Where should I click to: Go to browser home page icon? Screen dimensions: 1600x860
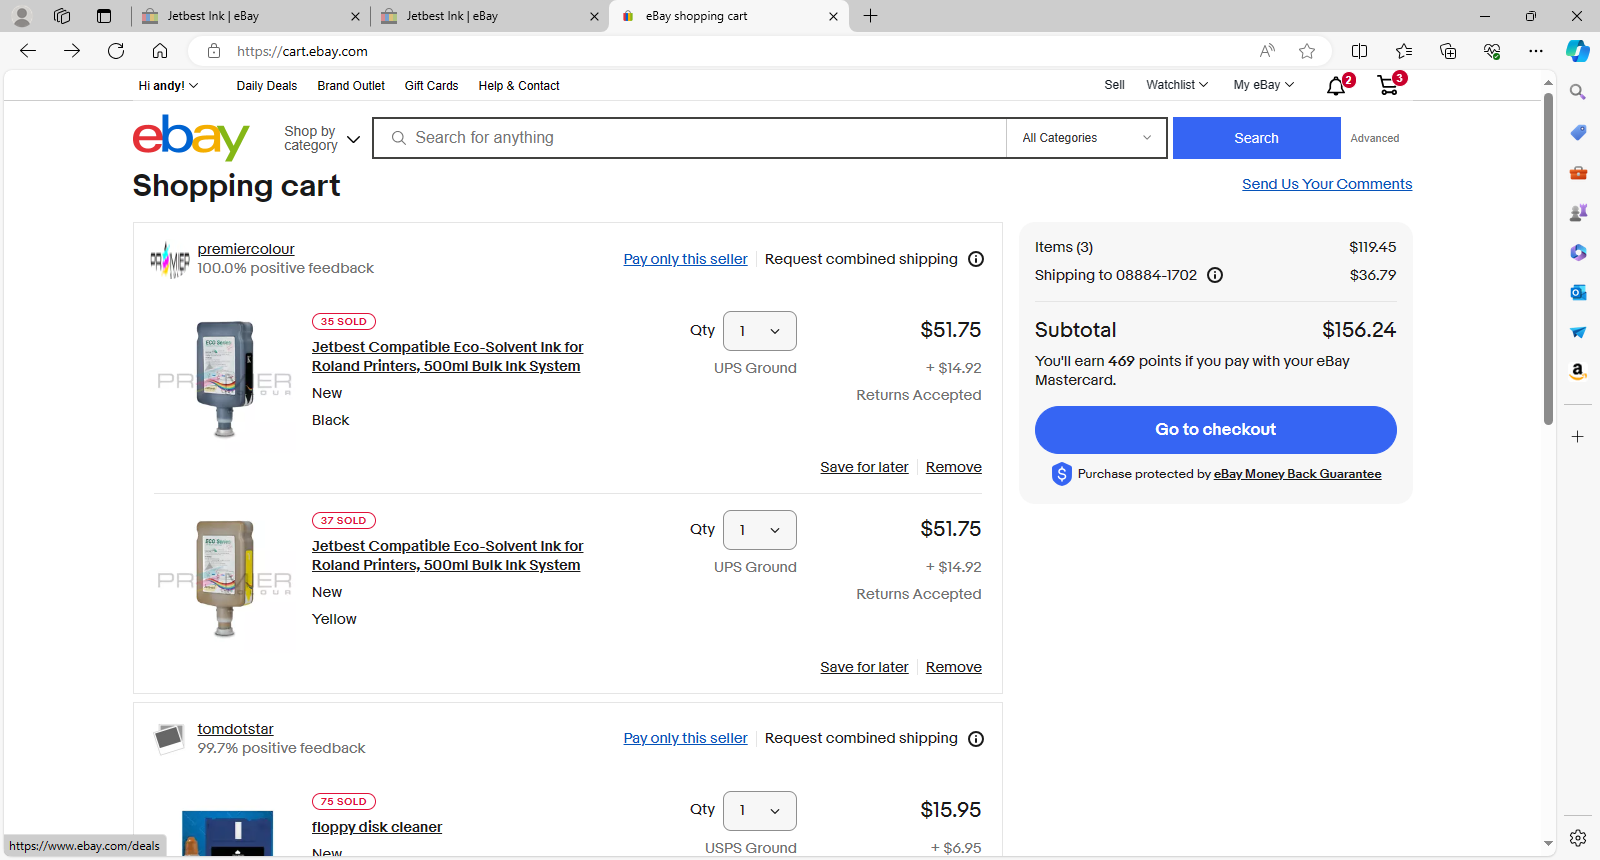tap(160, 51)
